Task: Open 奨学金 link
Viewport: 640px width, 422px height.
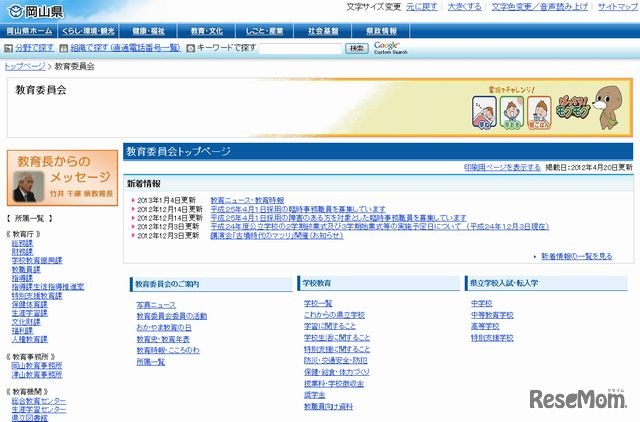Action: [315, 395]
